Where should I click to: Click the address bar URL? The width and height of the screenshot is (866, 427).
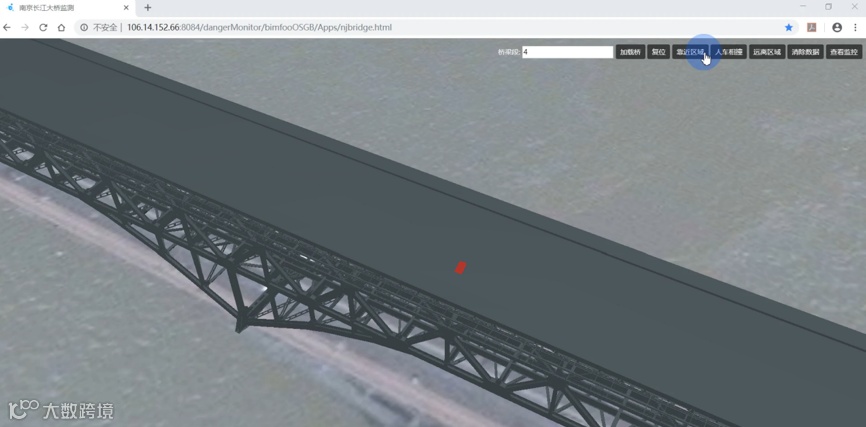coord(260,27)
